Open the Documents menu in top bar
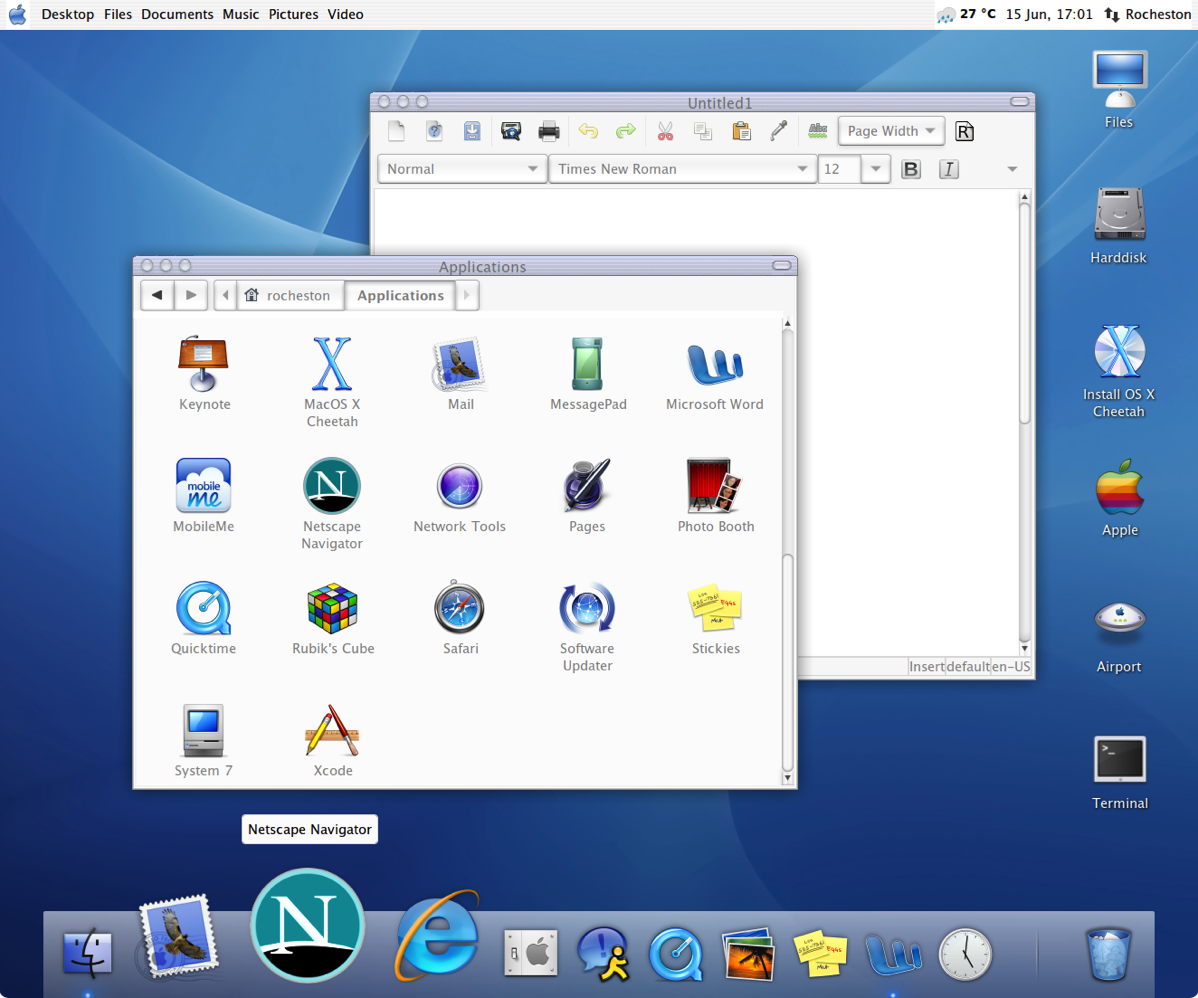1198x998 pixels. coord(177,14)
